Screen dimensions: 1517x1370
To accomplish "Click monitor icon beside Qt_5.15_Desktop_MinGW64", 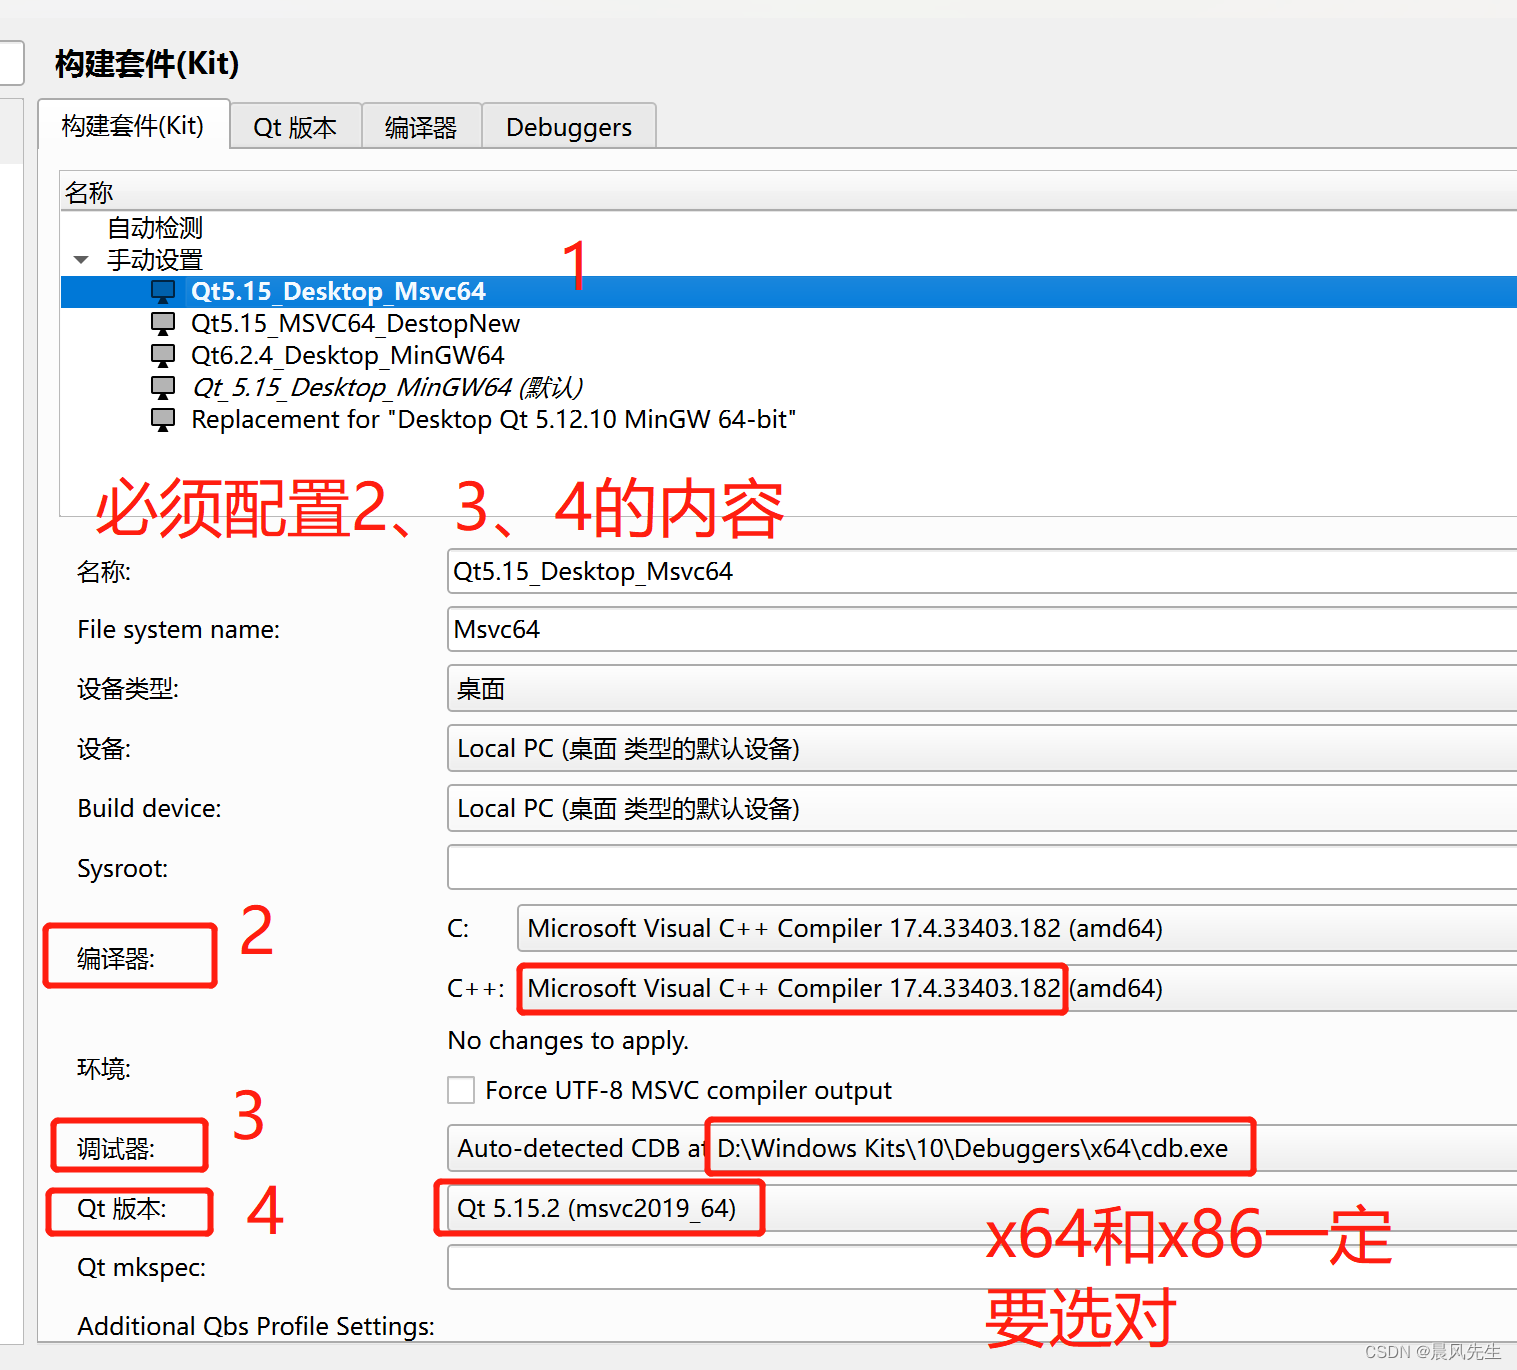I will [163, 387].
